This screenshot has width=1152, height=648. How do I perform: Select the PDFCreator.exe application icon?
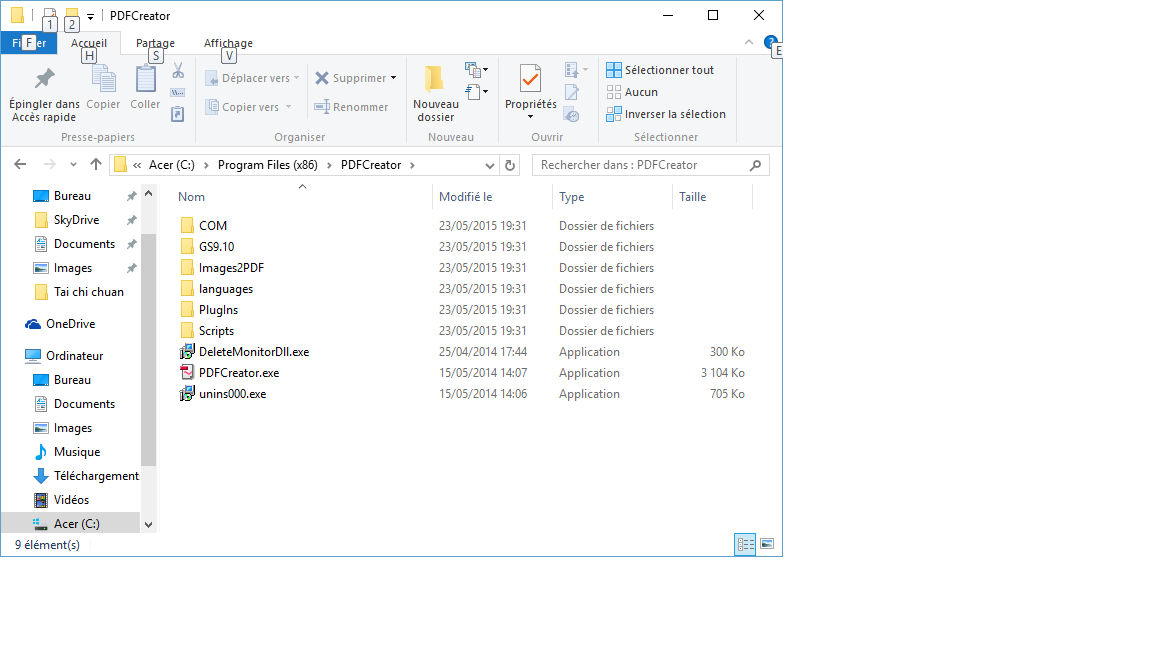click(187, 372)
